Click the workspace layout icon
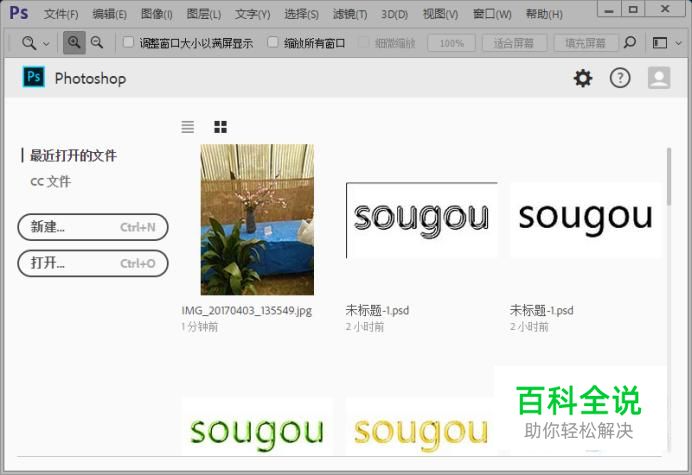This screenshot has width=692, height=475. coord(660,43)
